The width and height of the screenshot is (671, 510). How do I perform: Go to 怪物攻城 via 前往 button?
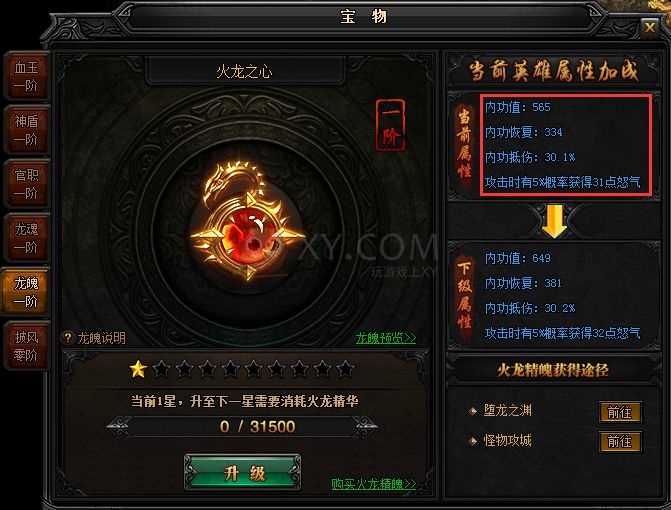(x=620, y=442)
